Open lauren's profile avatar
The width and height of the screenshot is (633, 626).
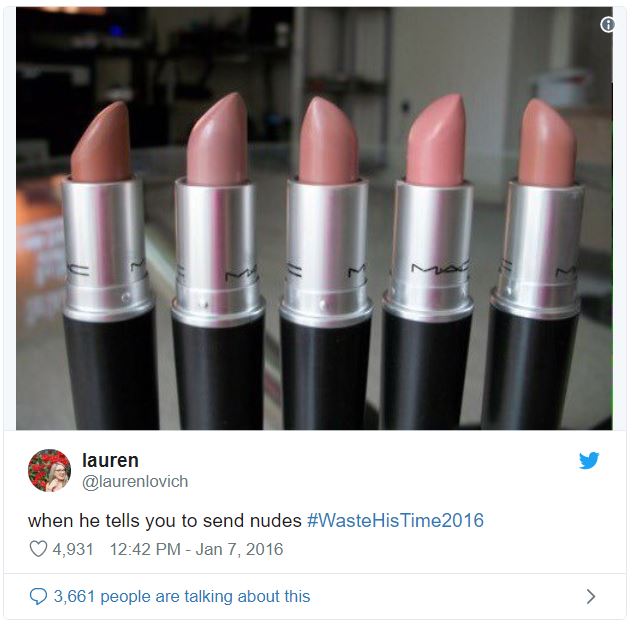49,470
